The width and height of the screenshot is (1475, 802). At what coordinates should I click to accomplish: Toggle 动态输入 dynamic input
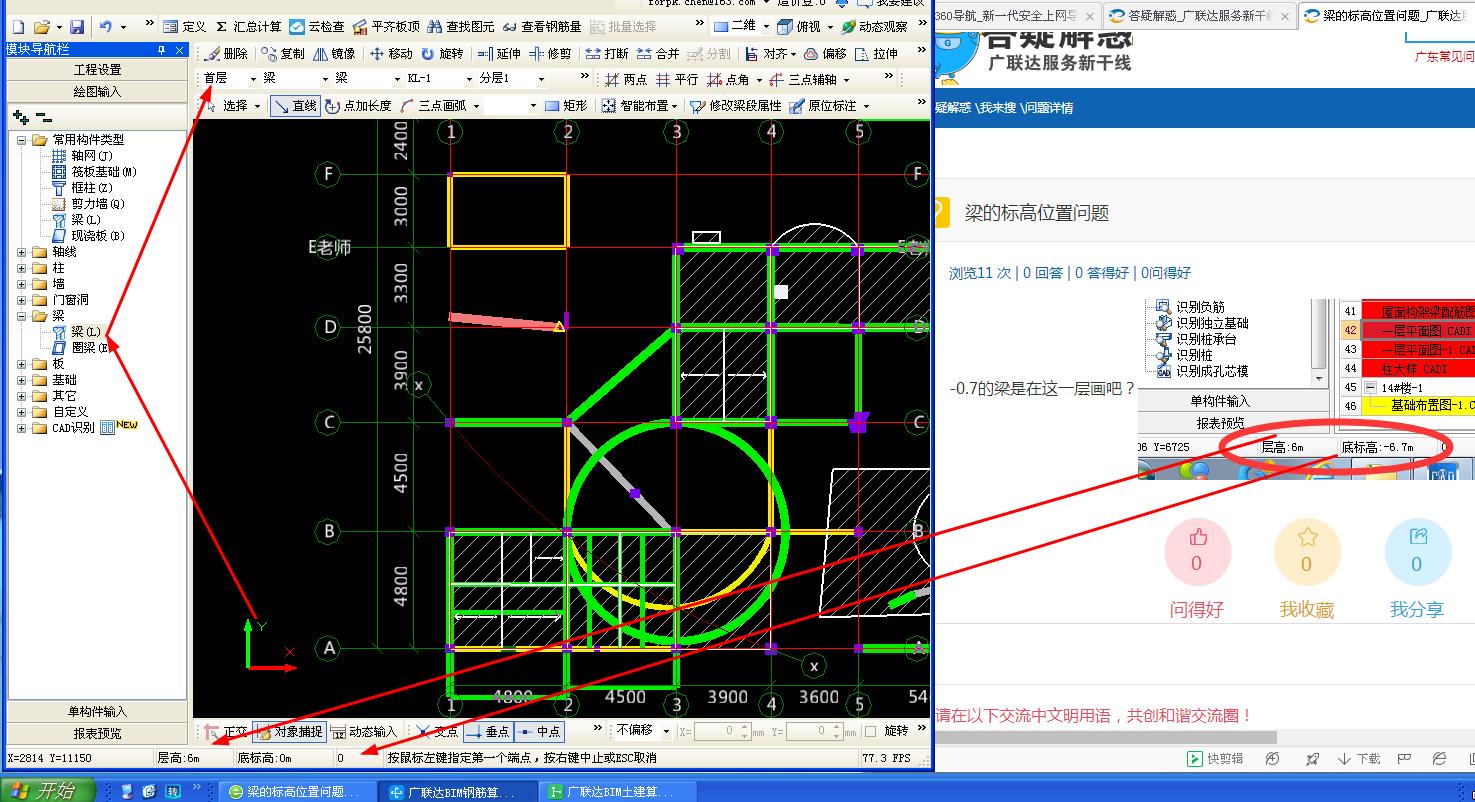364,732
